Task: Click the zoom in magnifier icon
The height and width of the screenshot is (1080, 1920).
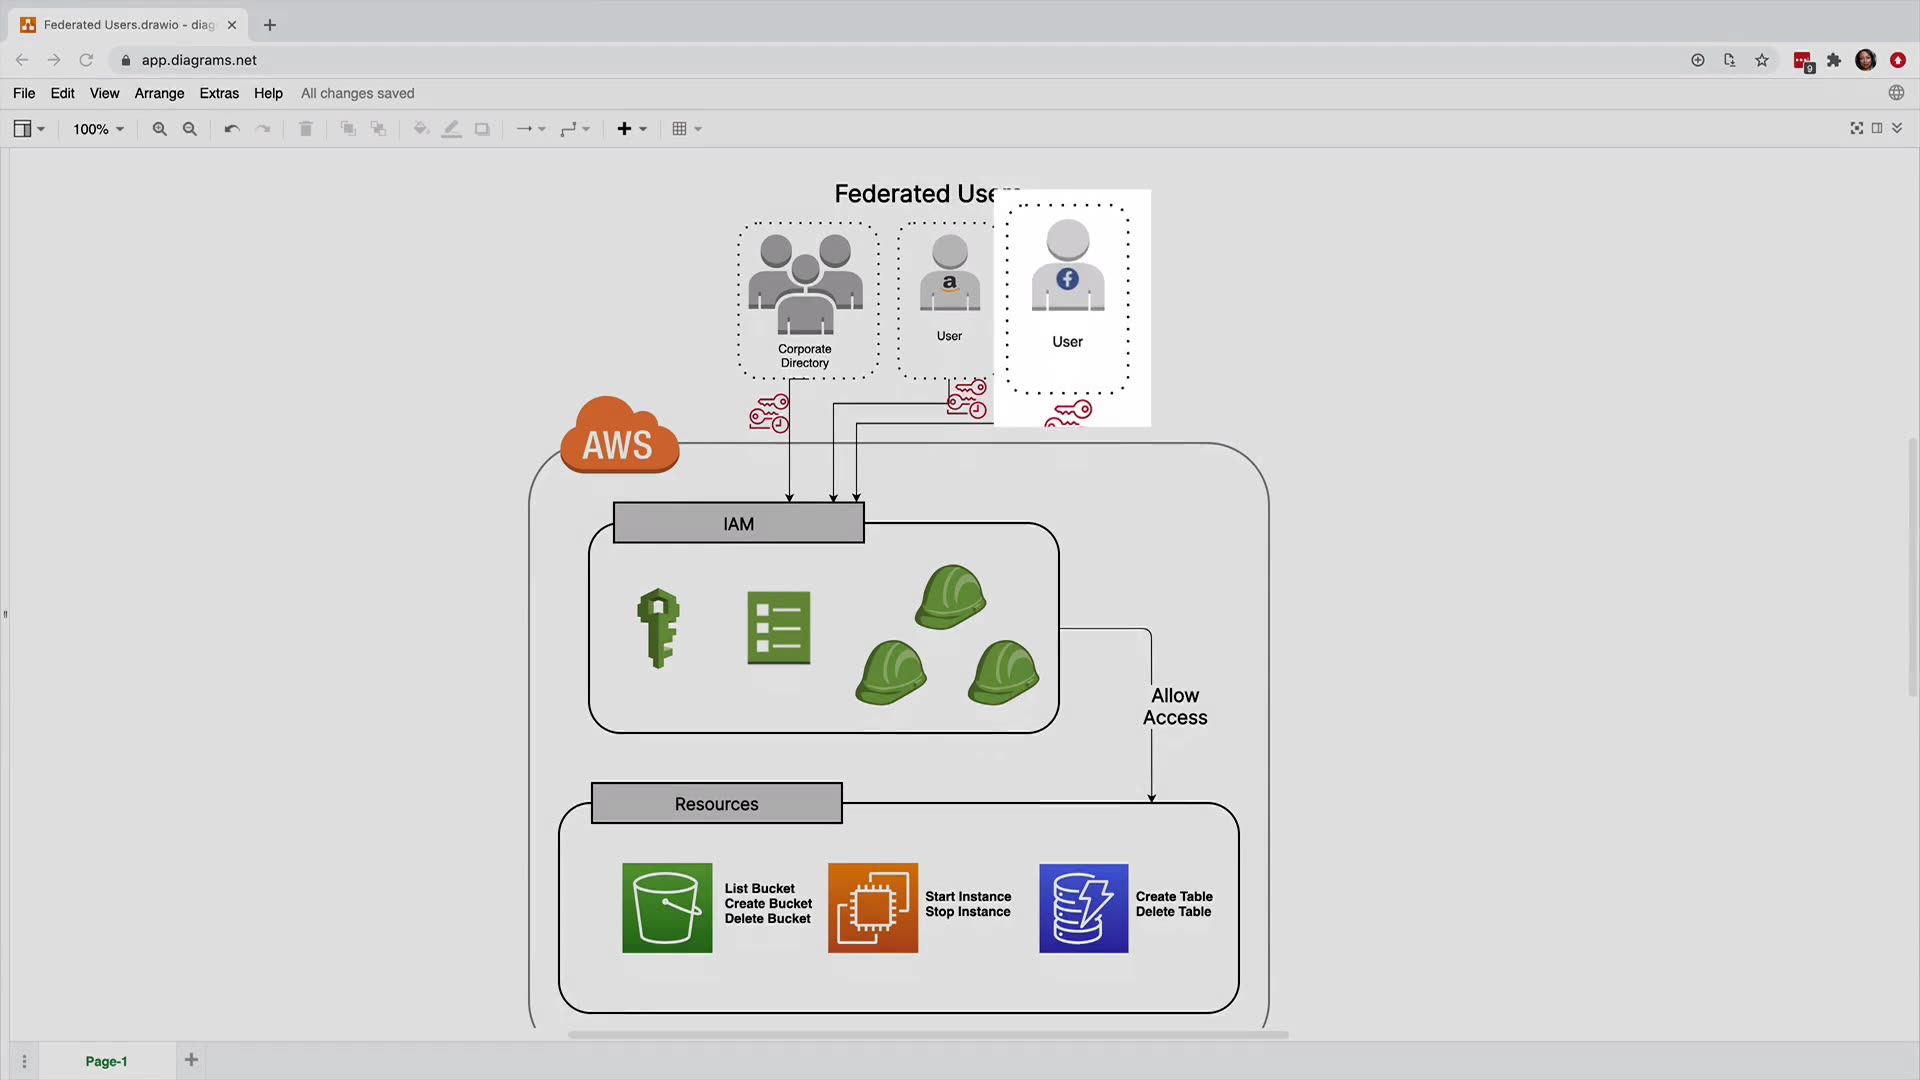Action: coord(159,129)
